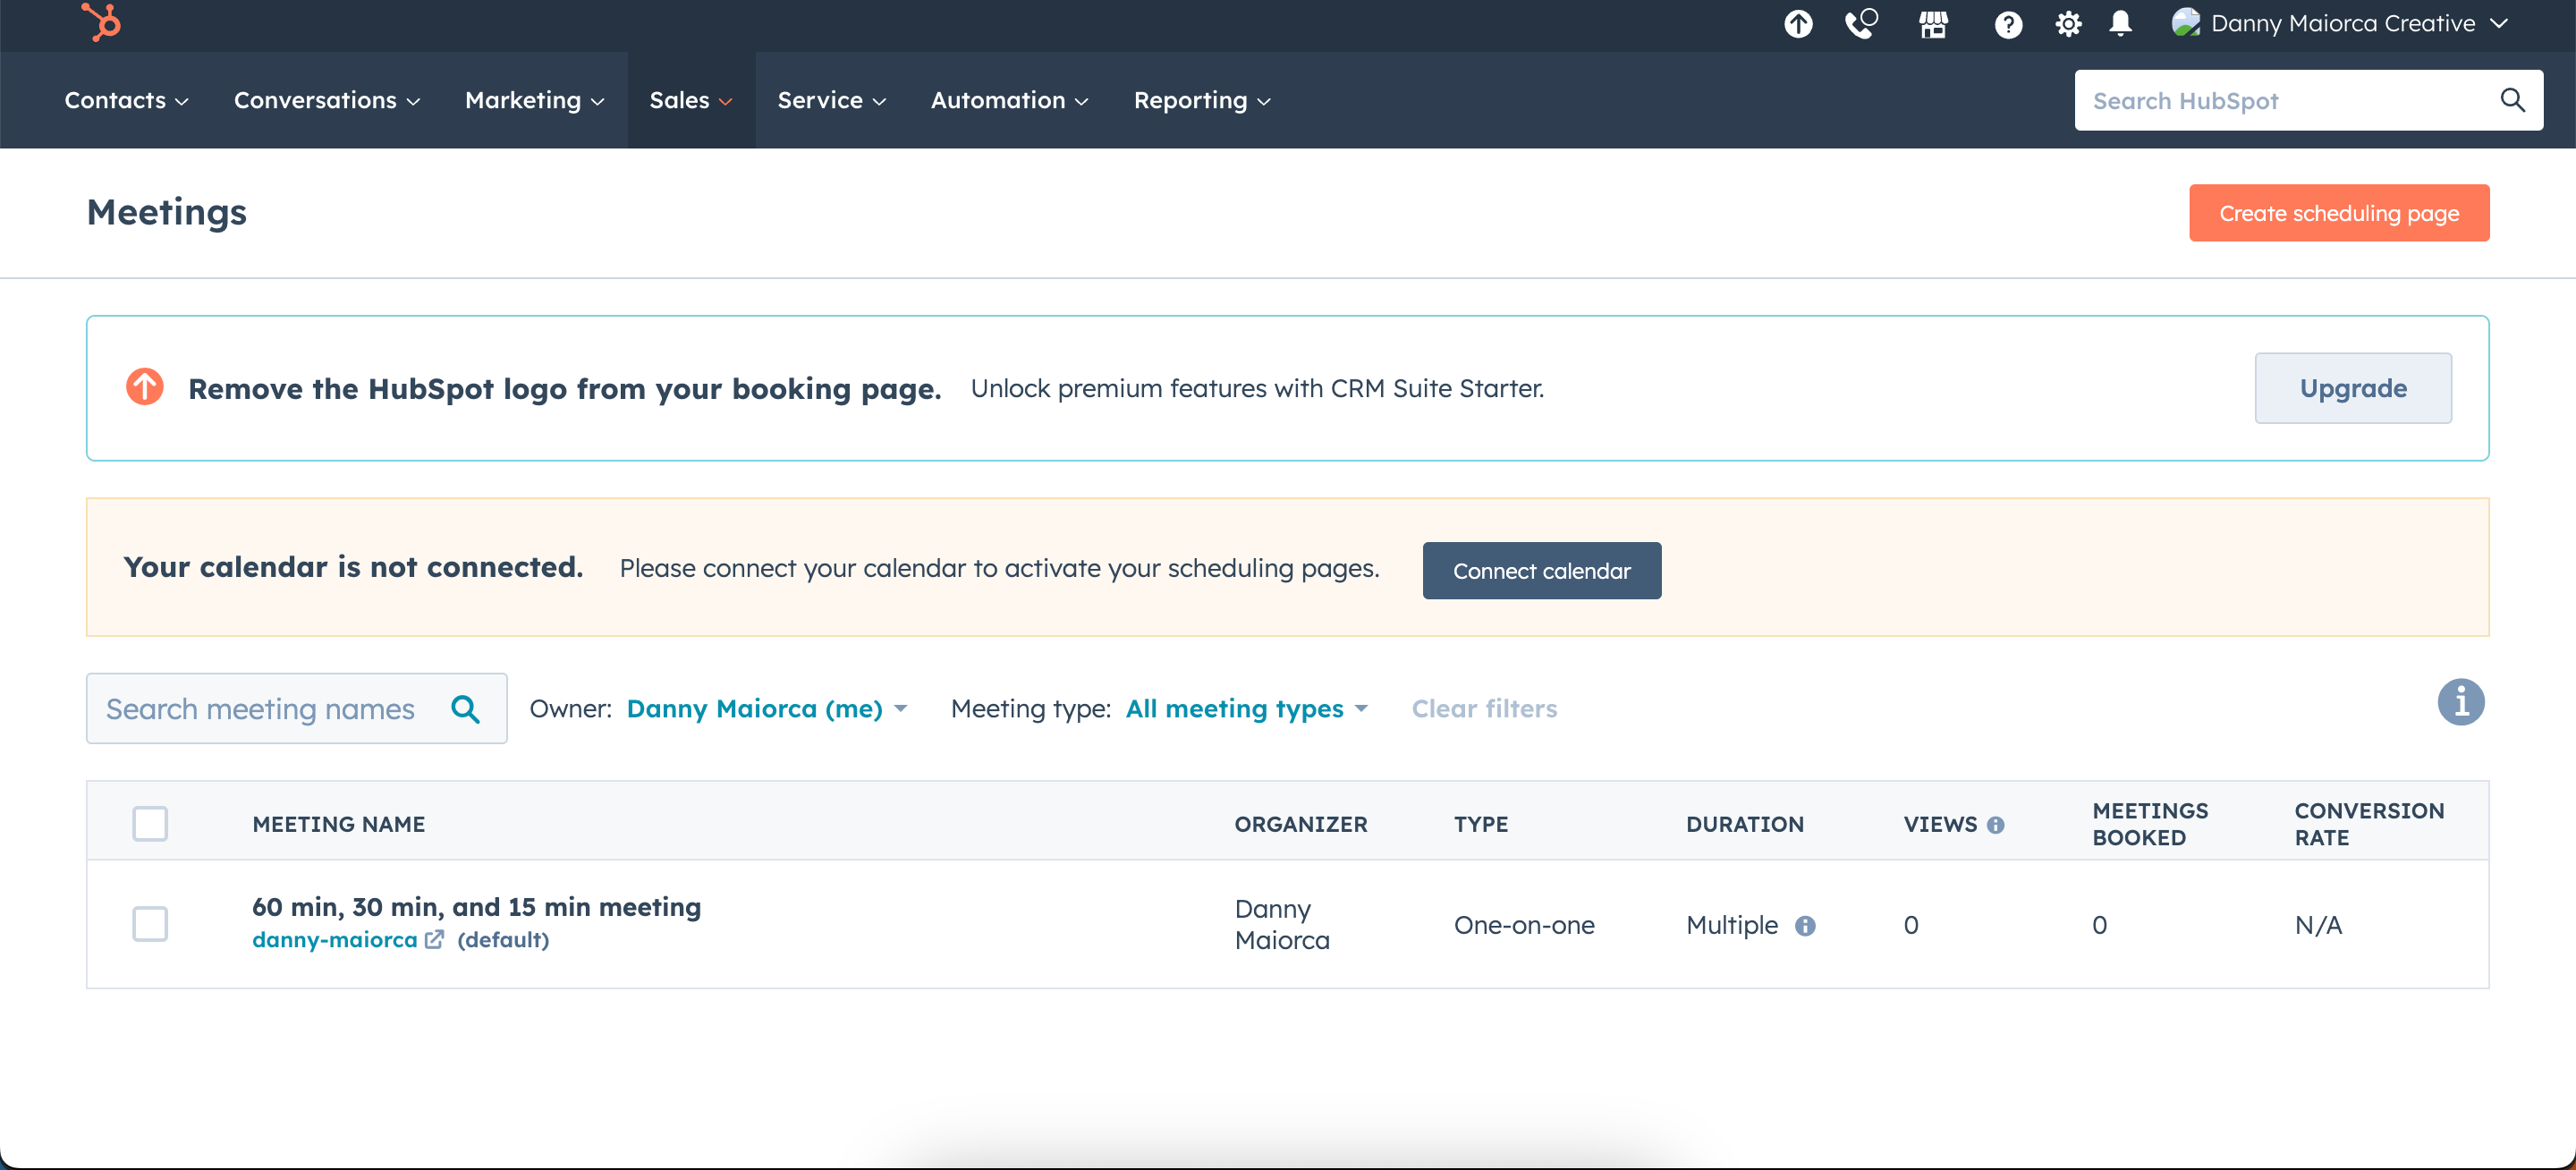Open the calling icon in the top bar
This screenshot has width=2576, height=1170.
pyautogui.click(x=1862, y=23)
